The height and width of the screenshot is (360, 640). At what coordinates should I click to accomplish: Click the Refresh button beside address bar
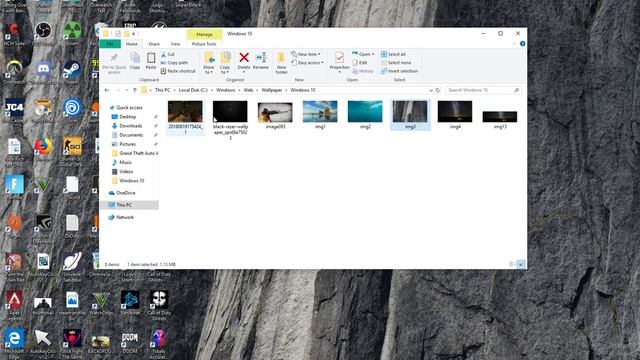[x=438, y=90]
